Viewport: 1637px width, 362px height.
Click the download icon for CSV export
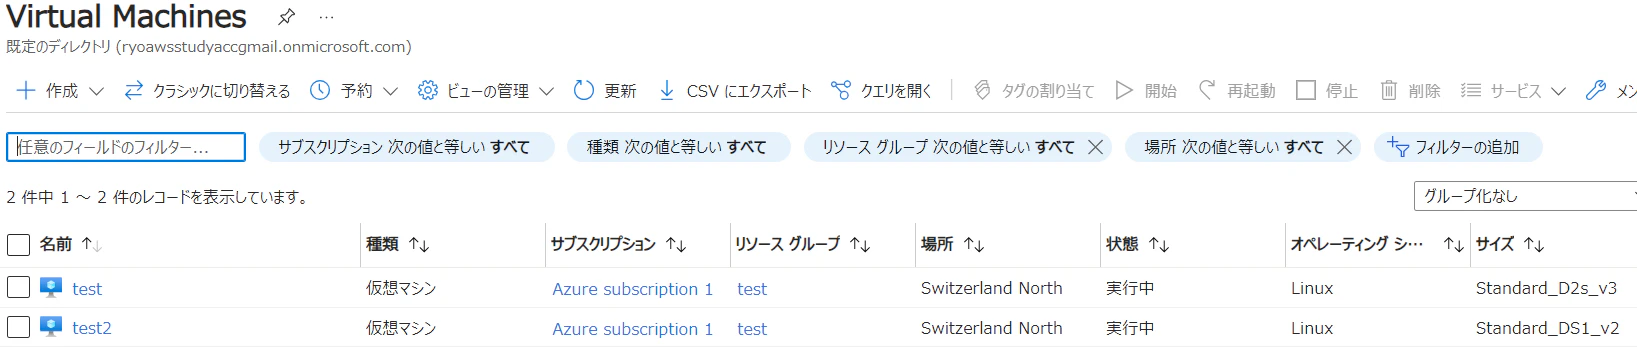666,91
